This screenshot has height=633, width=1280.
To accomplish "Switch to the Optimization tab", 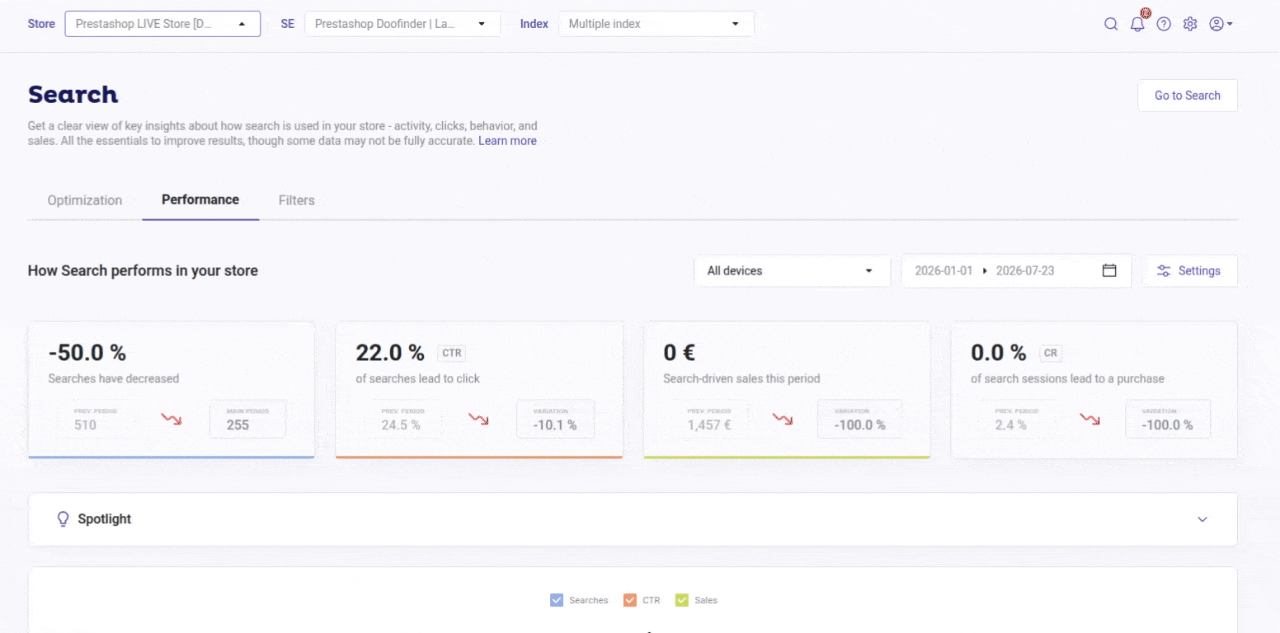I will click(85, 200).
